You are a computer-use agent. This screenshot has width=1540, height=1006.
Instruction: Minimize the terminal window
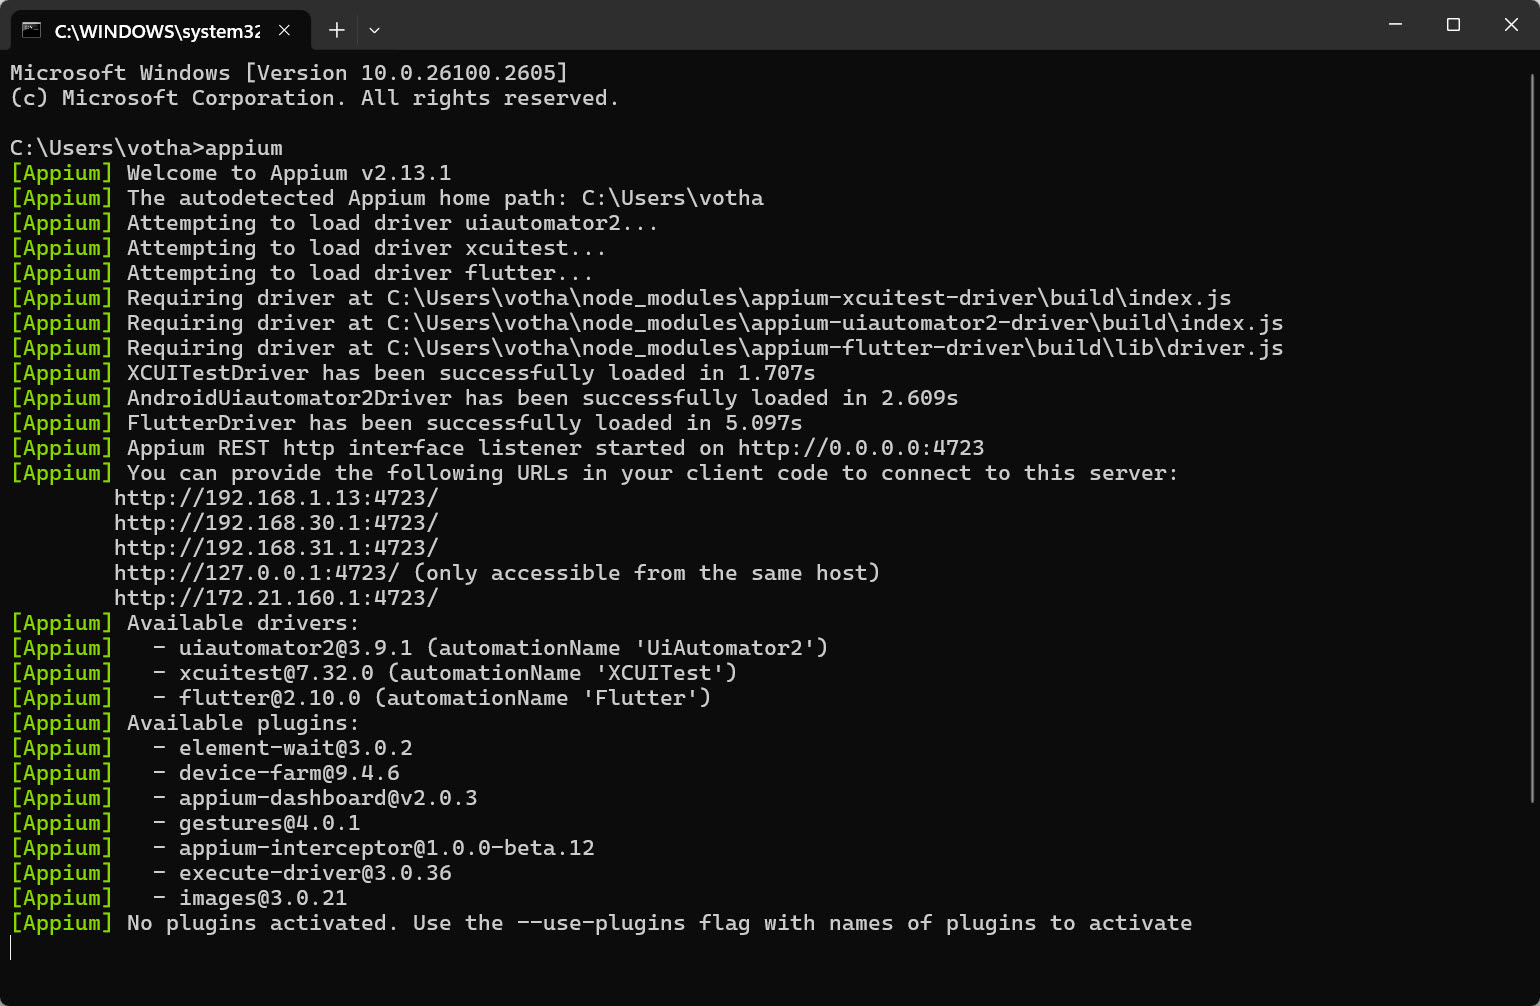click(x=1396, y=24)
